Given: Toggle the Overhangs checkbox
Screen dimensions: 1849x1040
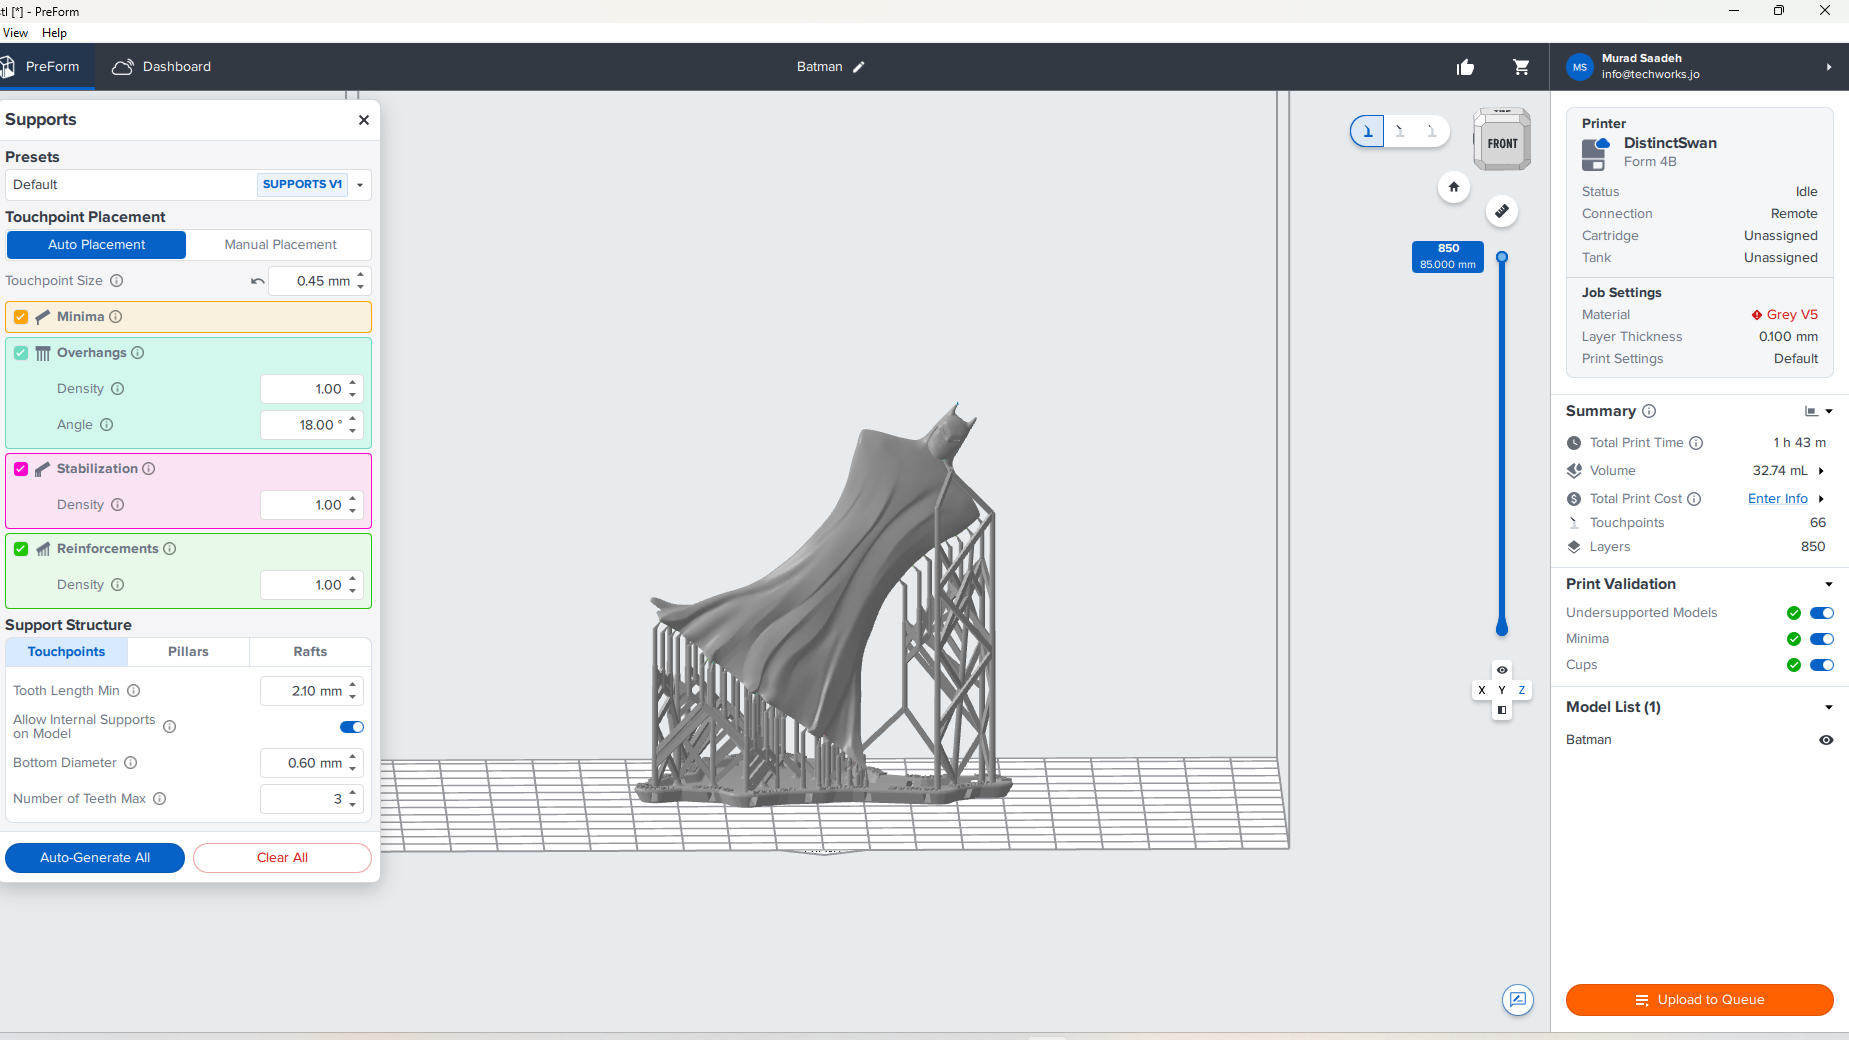Looking at the screenshot, I should (21, 353).
